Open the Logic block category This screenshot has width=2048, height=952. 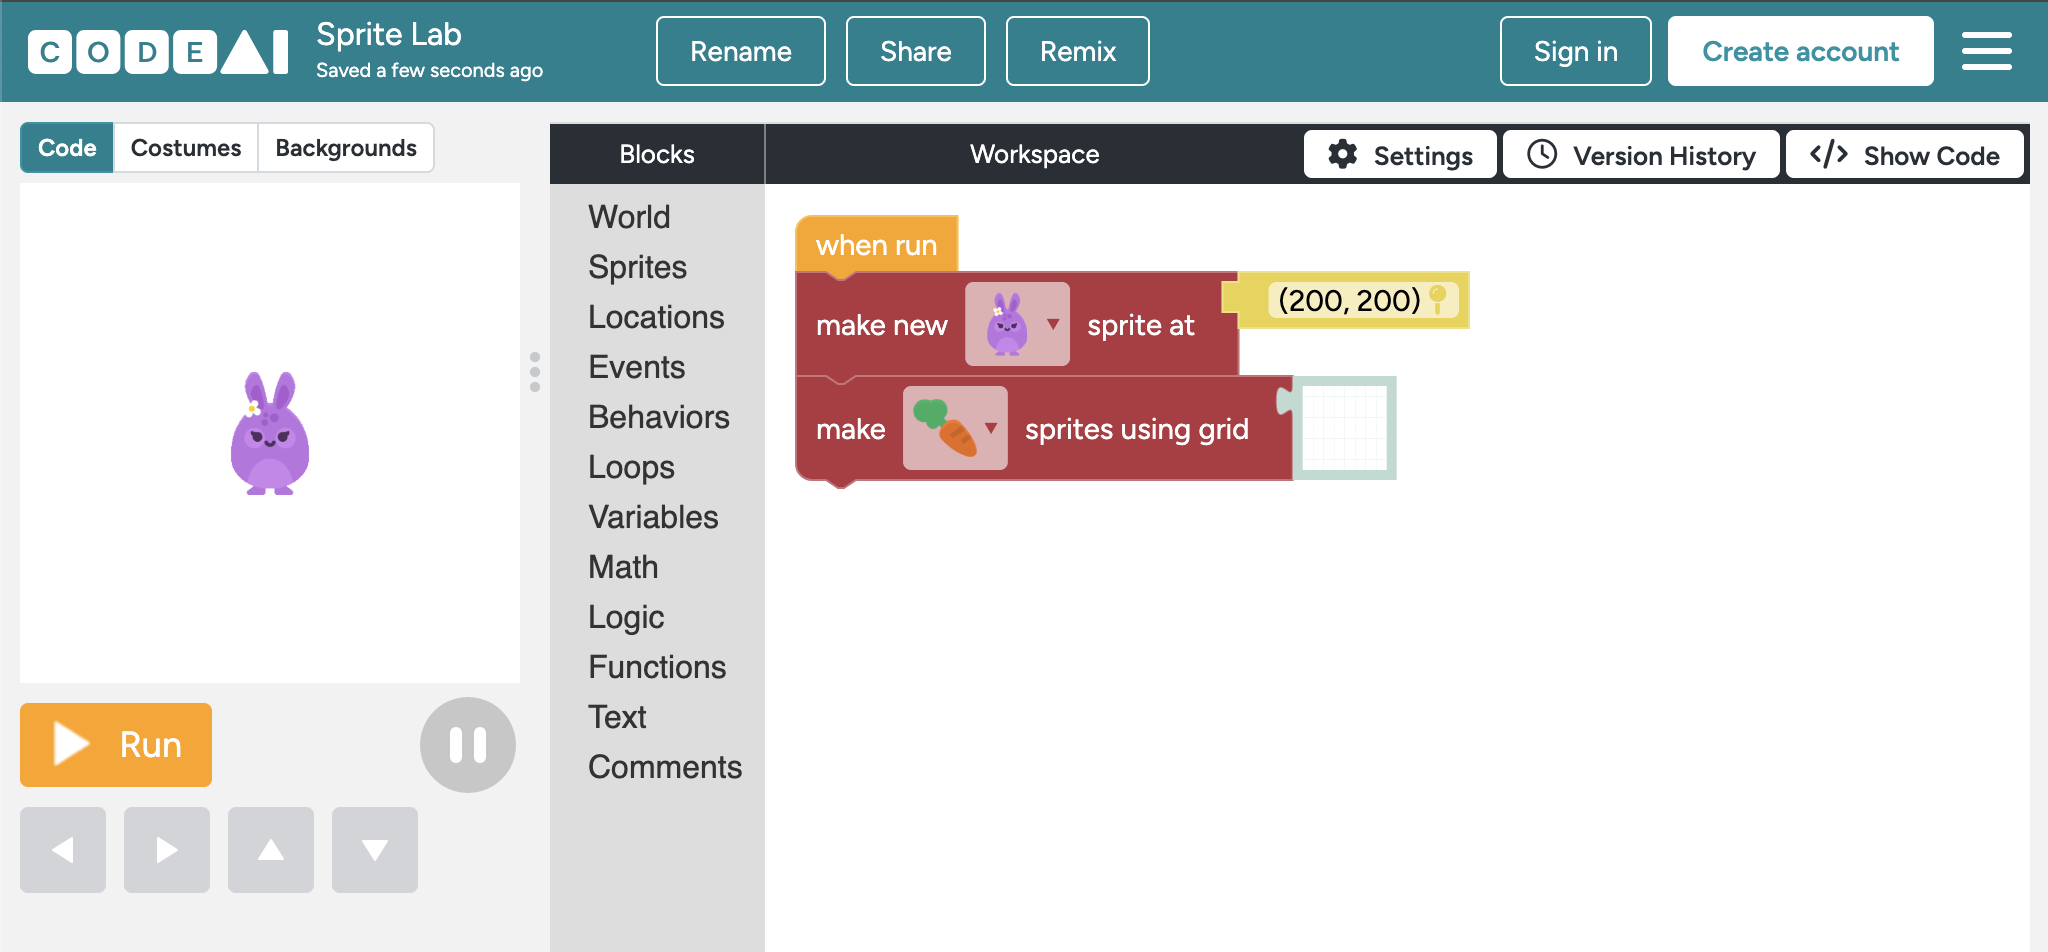[626, 617]
